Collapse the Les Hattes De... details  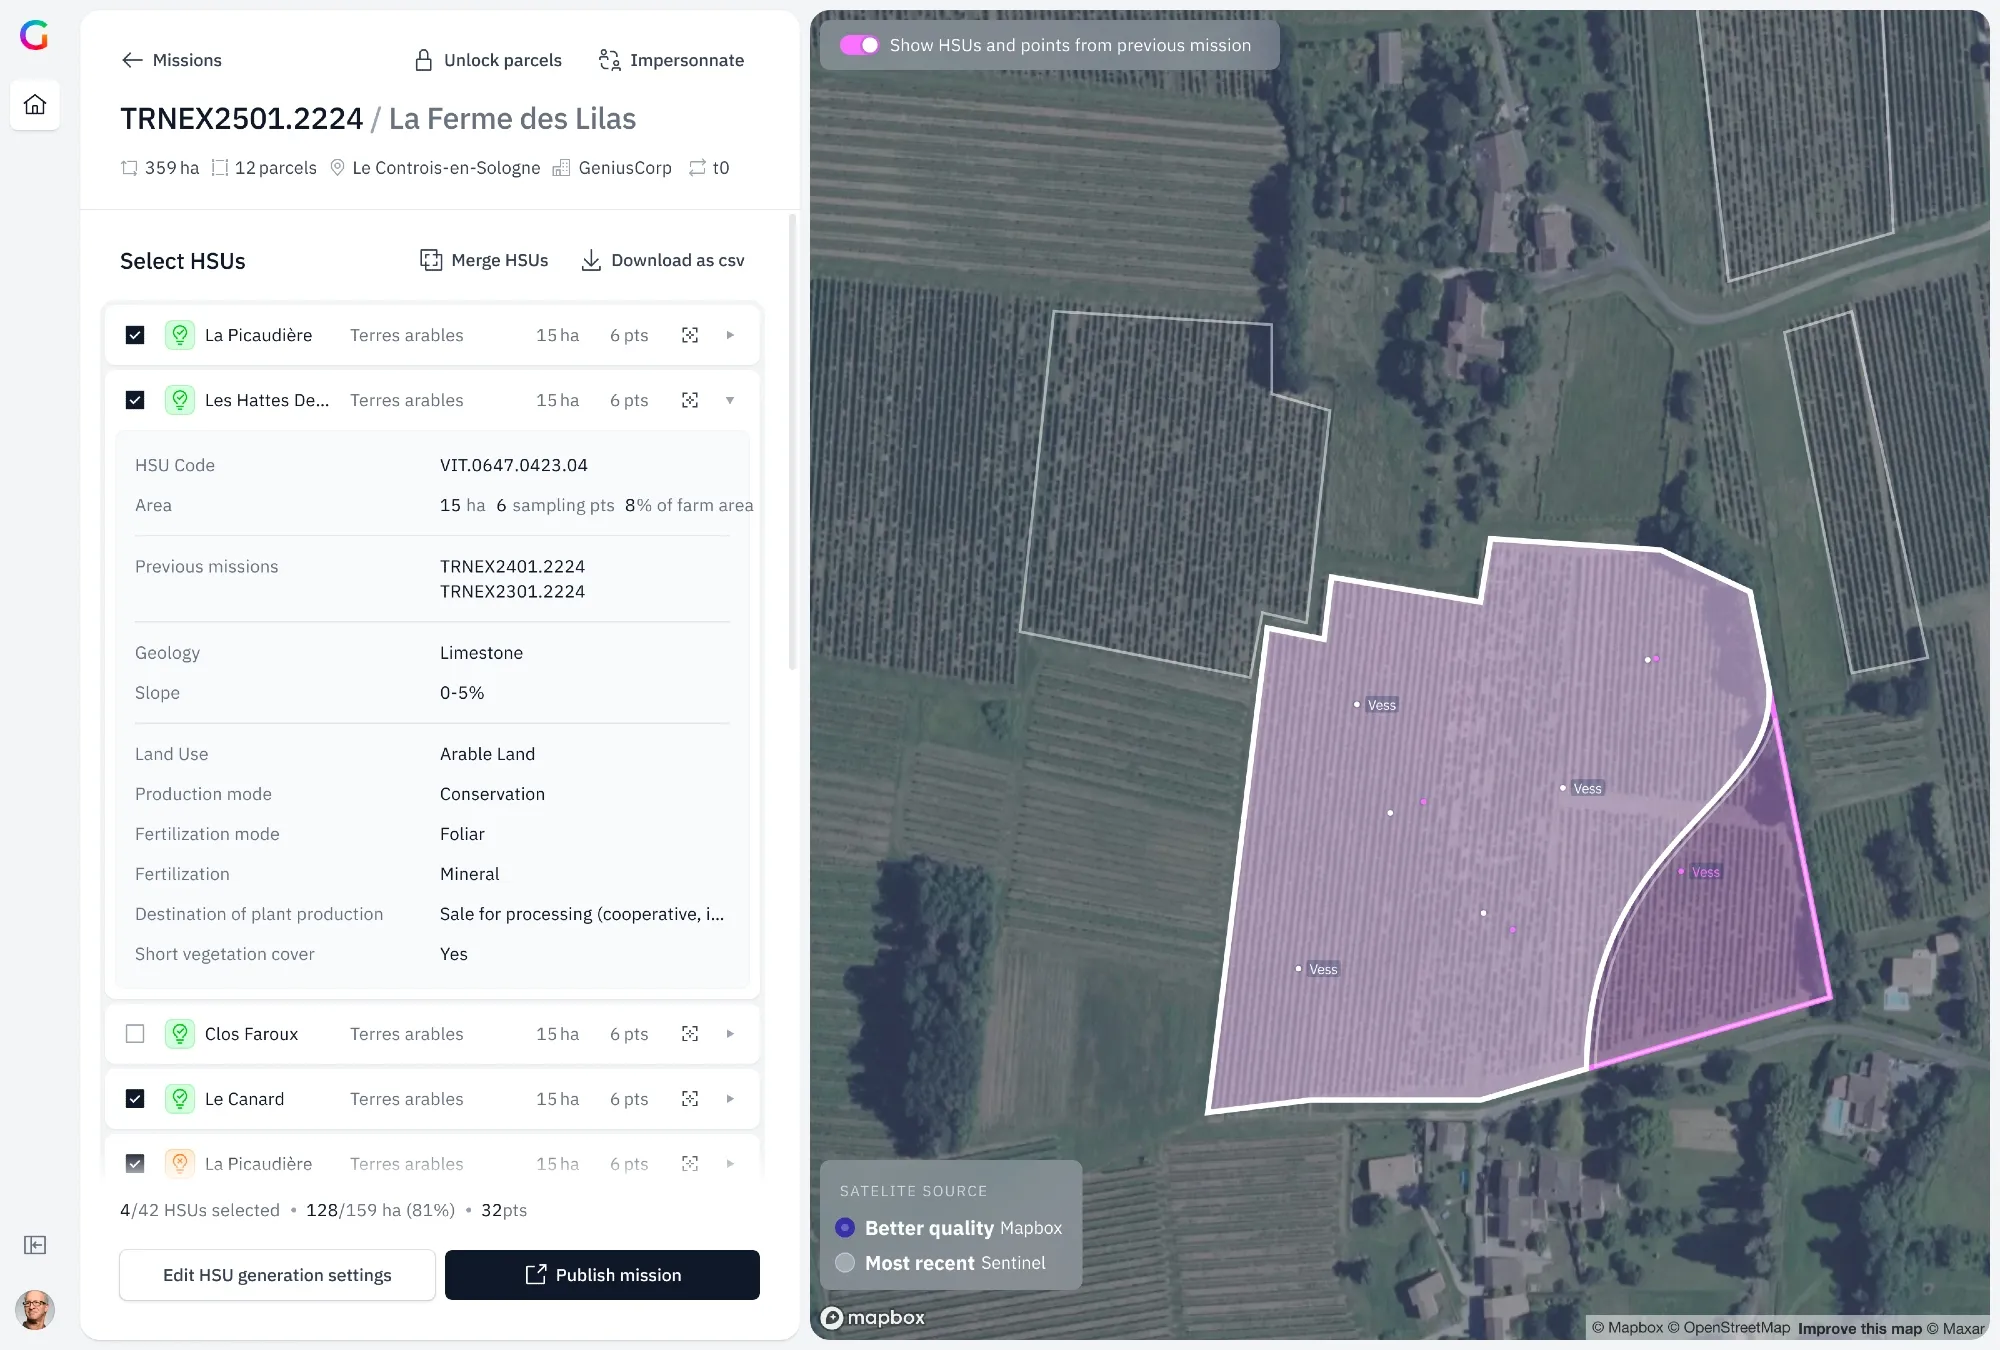730,400
